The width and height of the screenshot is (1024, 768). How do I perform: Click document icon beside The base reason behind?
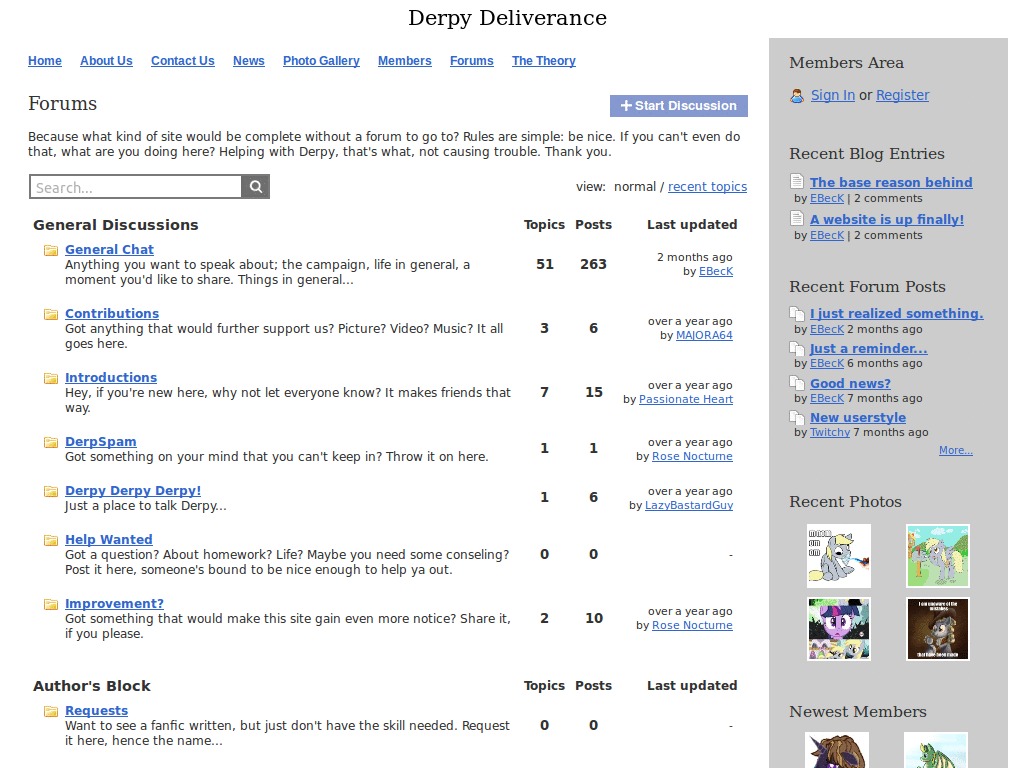click(797, 181)
